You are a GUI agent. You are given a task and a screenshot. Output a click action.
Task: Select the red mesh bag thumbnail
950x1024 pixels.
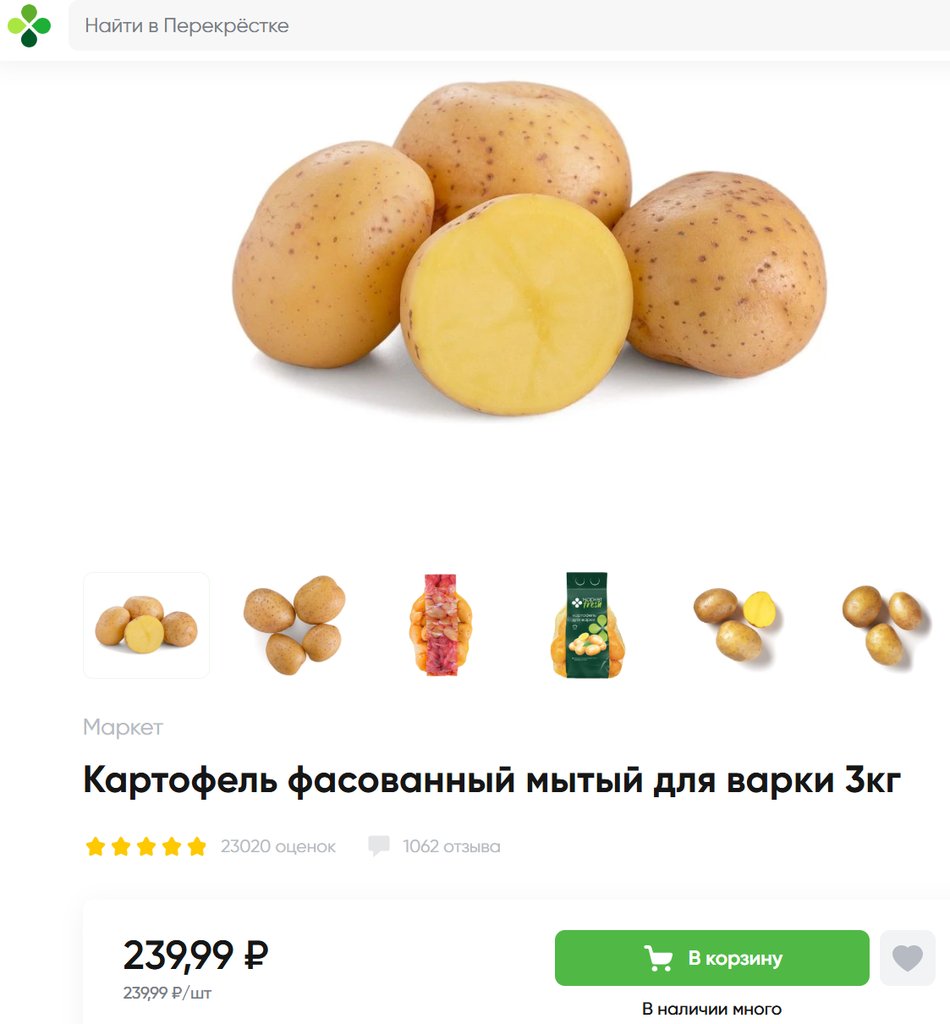pyautogui.click(x=441, y=625)
